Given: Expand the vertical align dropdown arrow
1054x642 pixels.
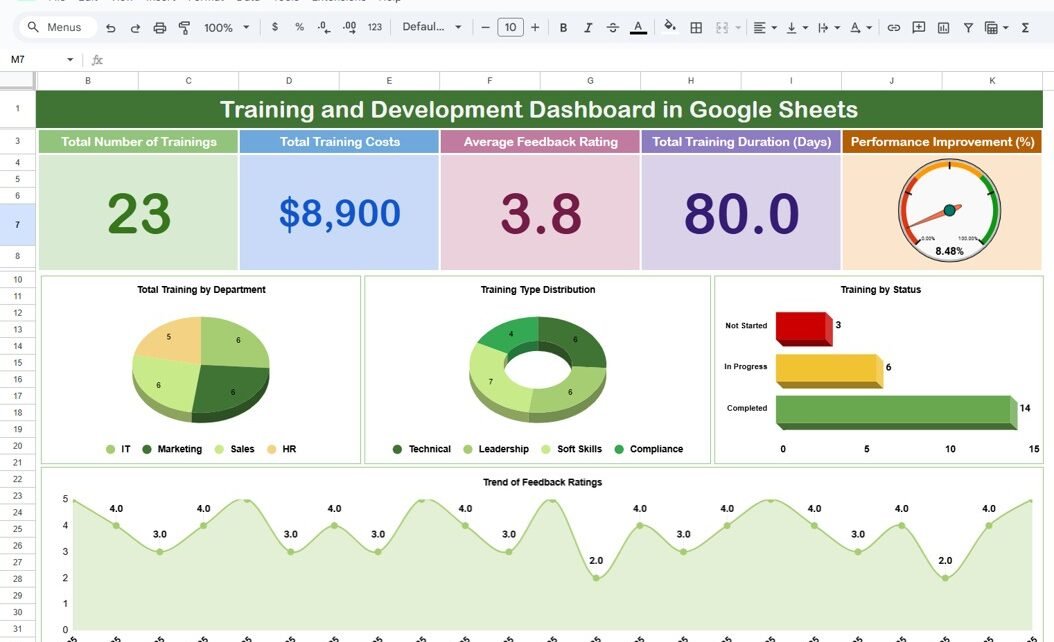Looking at the screenshot, I should pyautogui.click(x=805, y=28).
